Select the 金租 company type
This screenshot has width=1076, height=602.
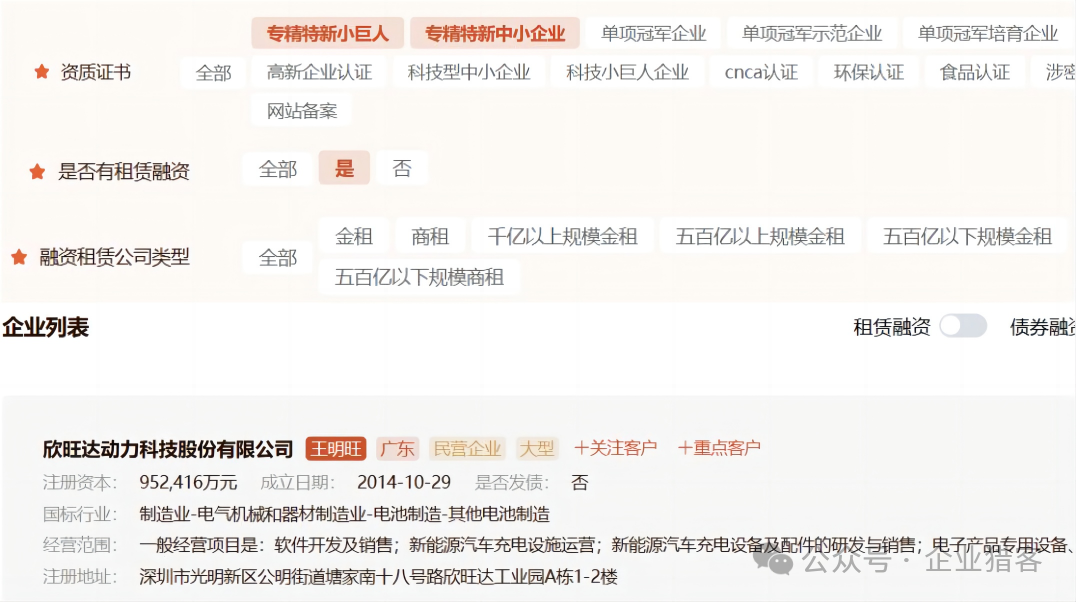pyautogui.click(x=354, y=236)
